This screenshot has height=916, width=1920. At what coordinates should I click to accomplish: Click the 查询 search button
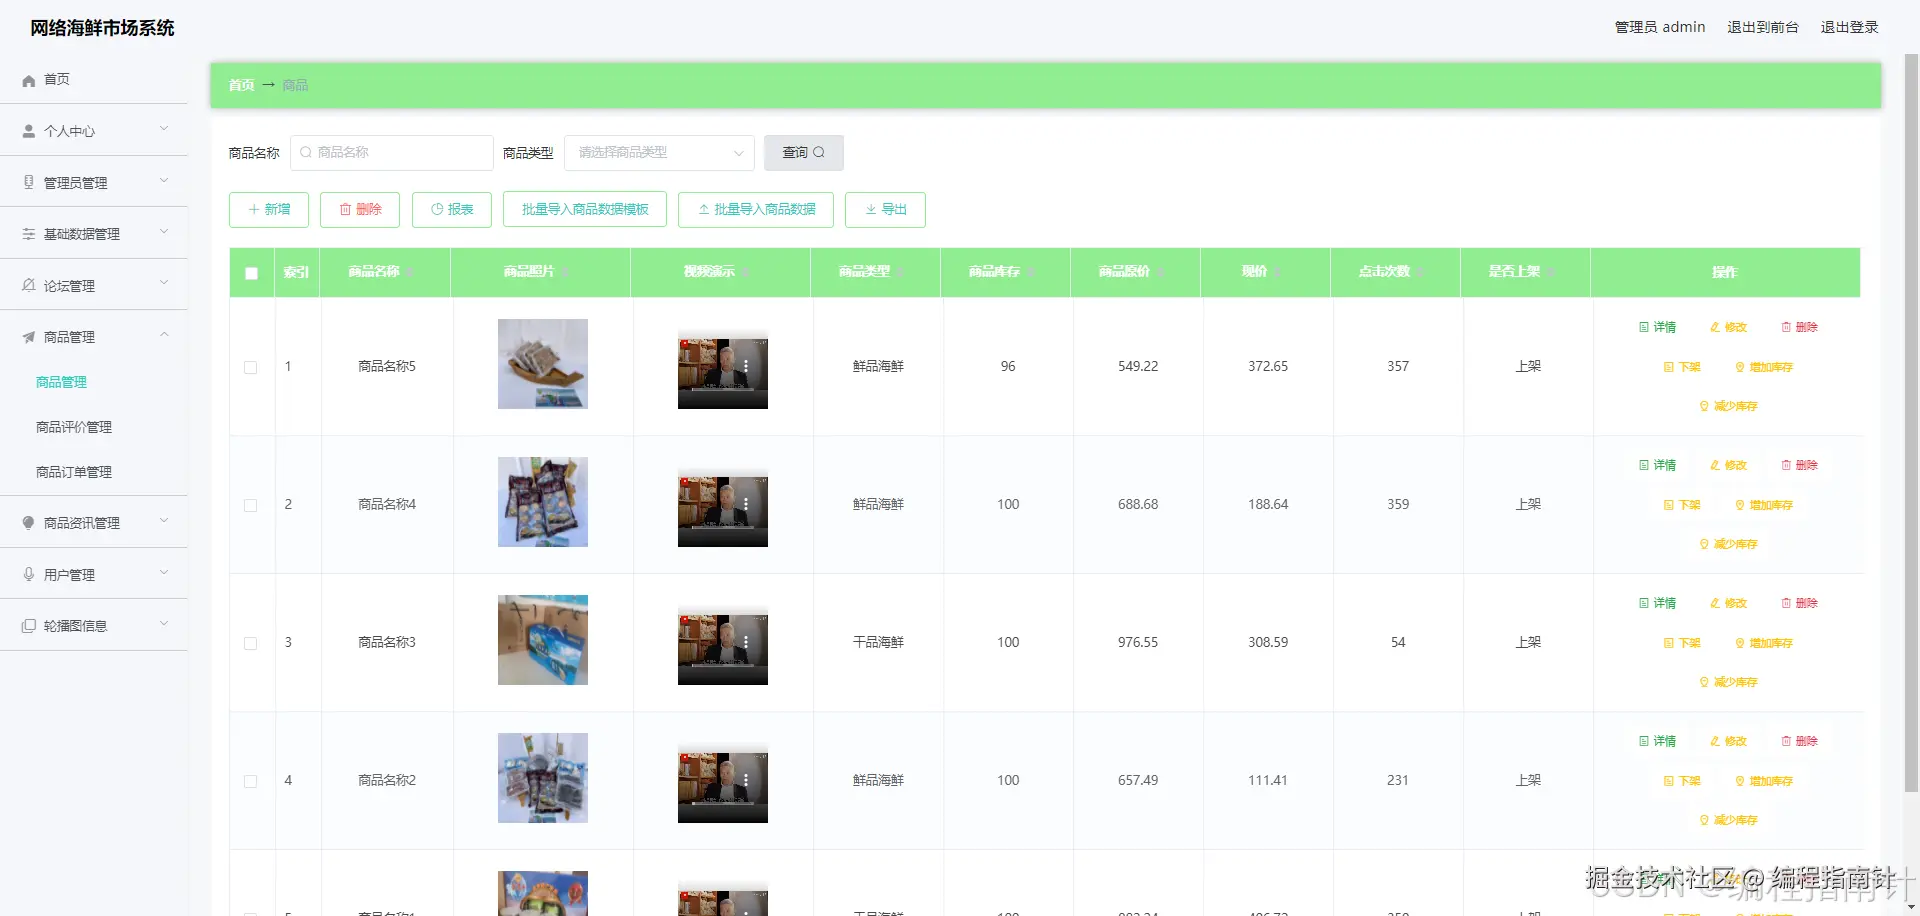(x=804, y=153)
